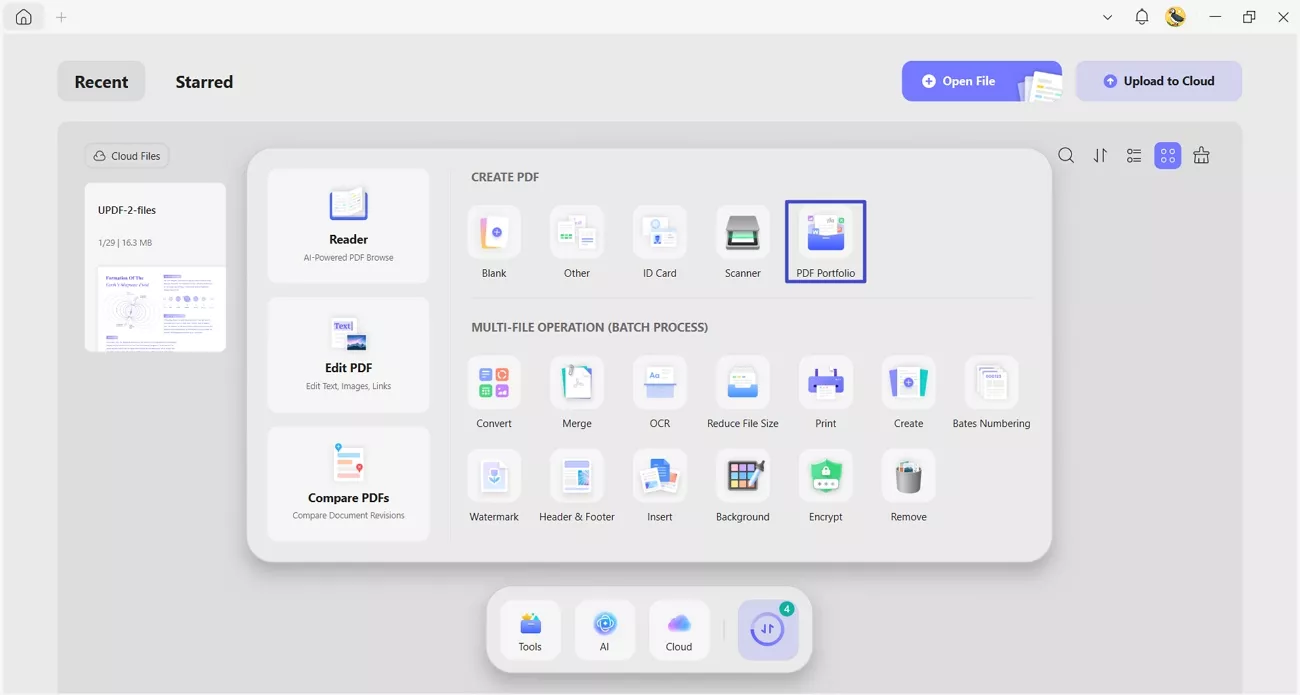
Task: Select the UPDF-2-files file name
Action: (127, 210)
